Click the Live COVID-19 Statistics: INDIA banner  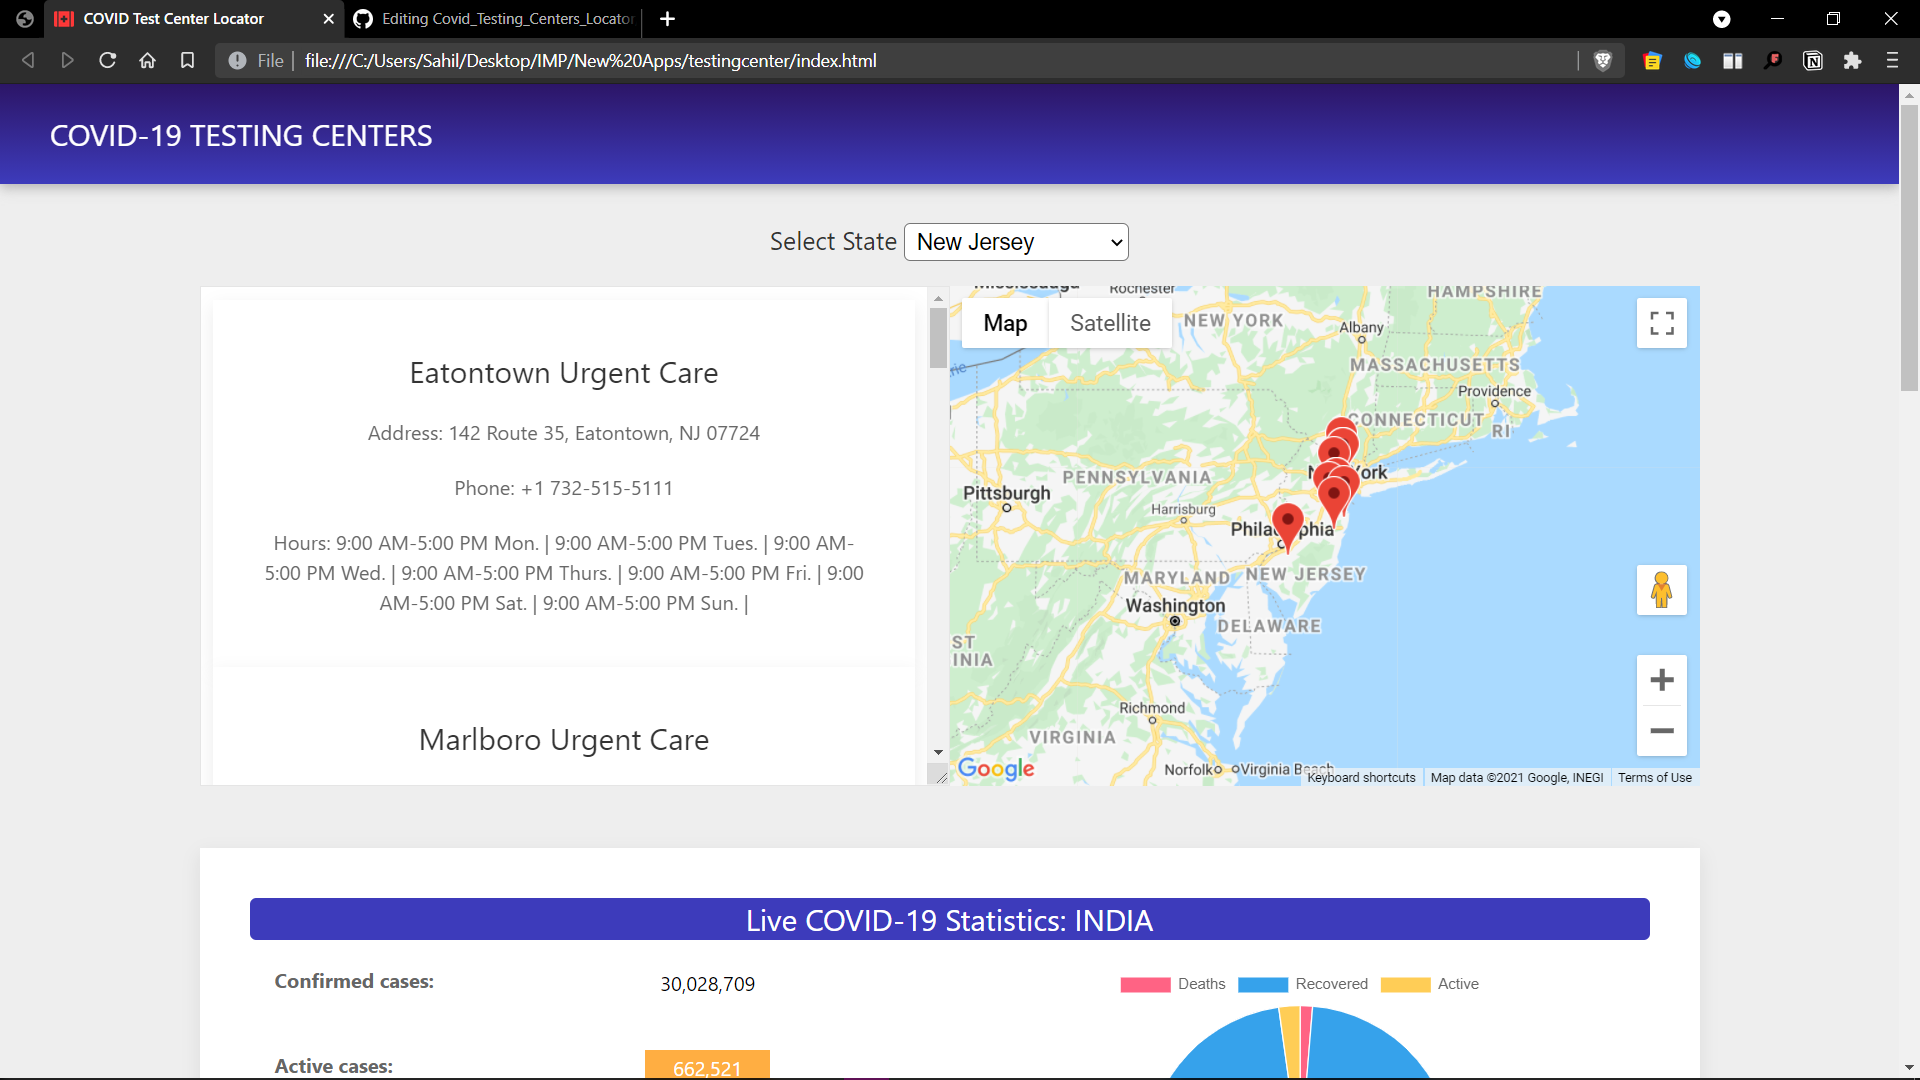coord(949,920)
